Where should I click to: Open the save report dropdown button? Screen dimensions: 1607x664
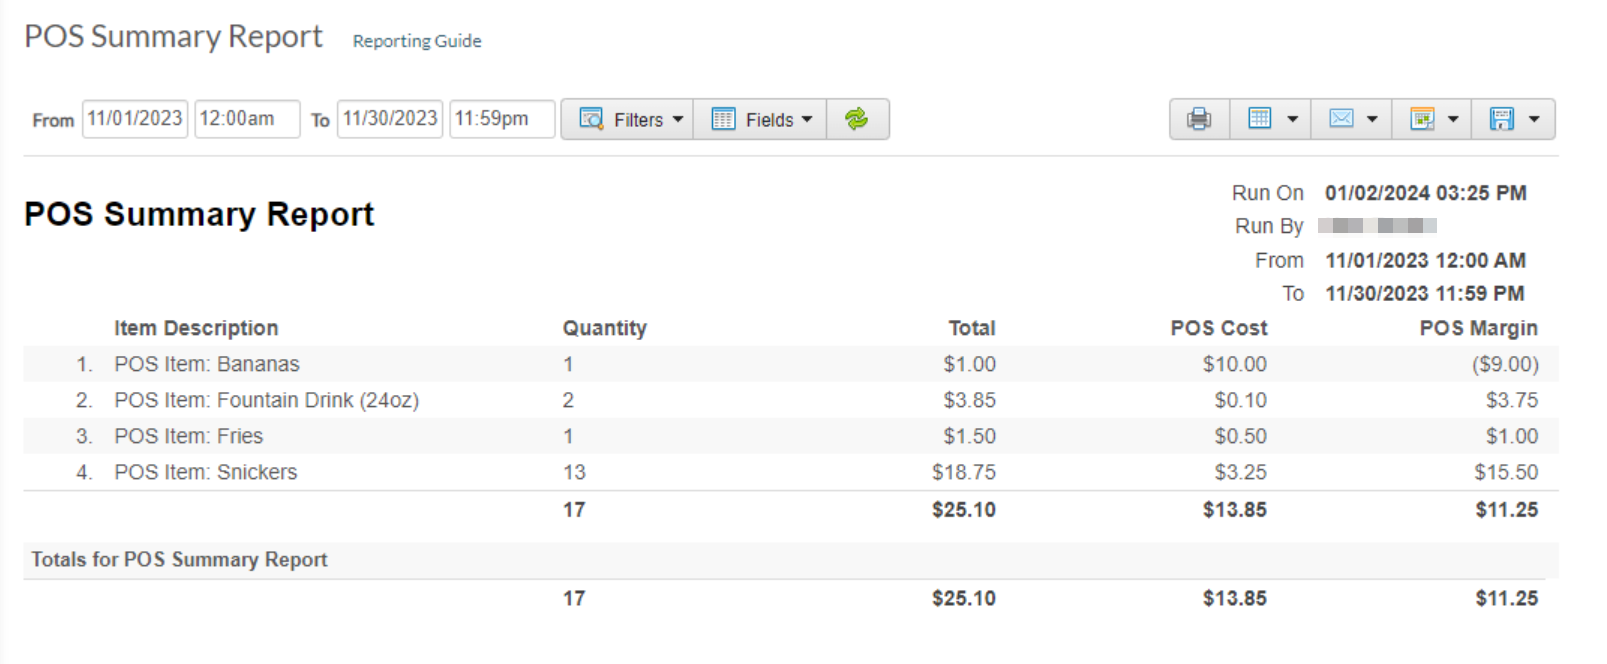[1513, 119]
